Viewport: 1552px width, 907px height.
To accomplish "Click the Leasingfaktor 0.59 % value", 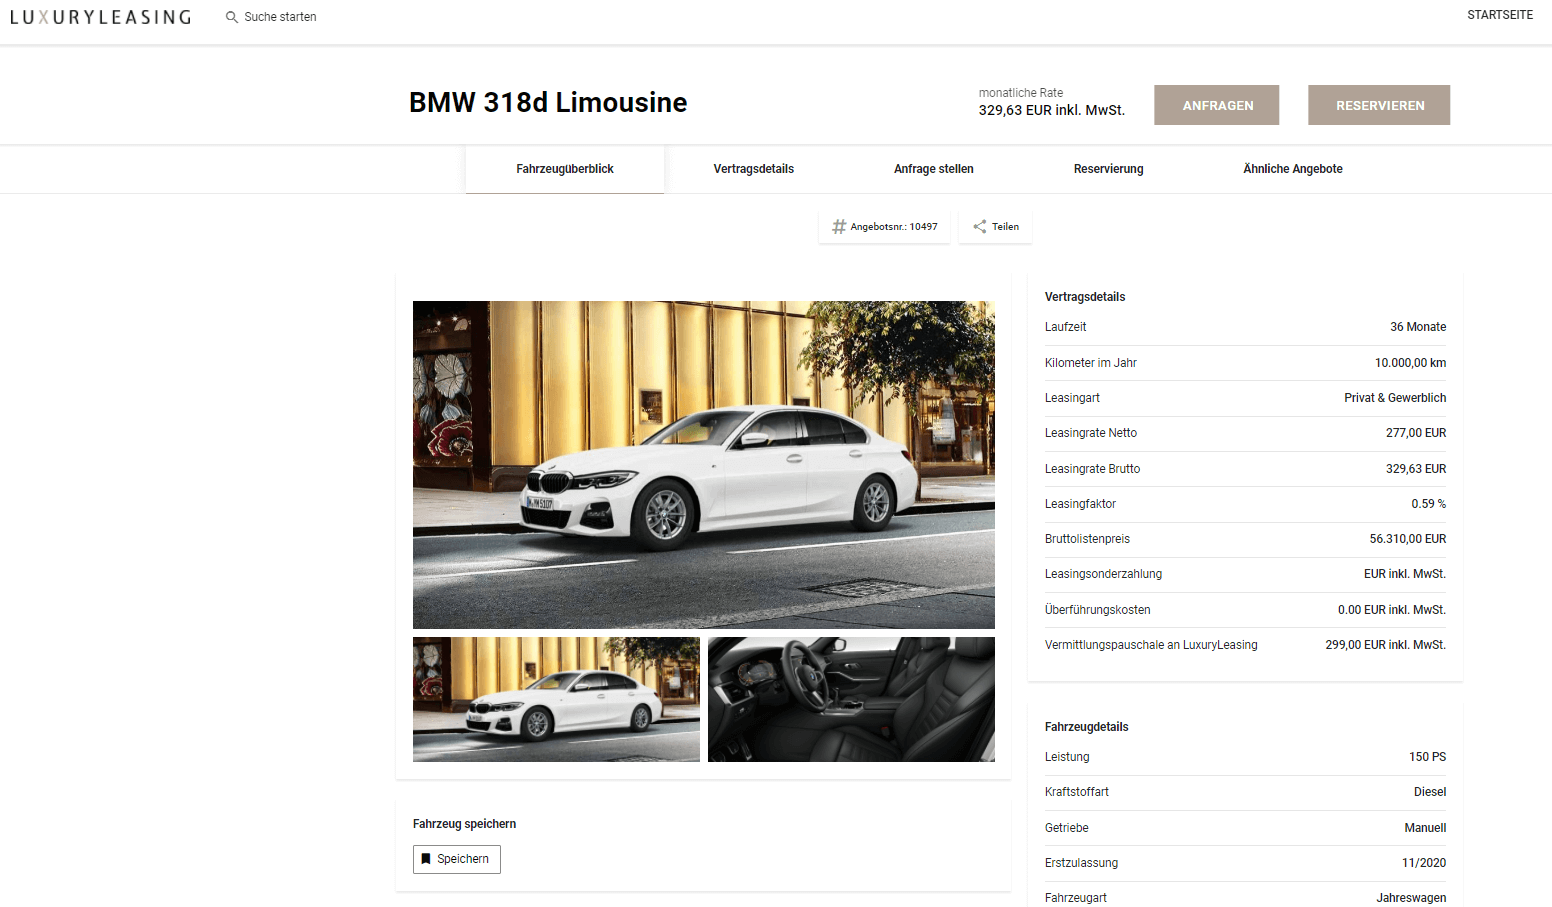I will (1429, 504).
